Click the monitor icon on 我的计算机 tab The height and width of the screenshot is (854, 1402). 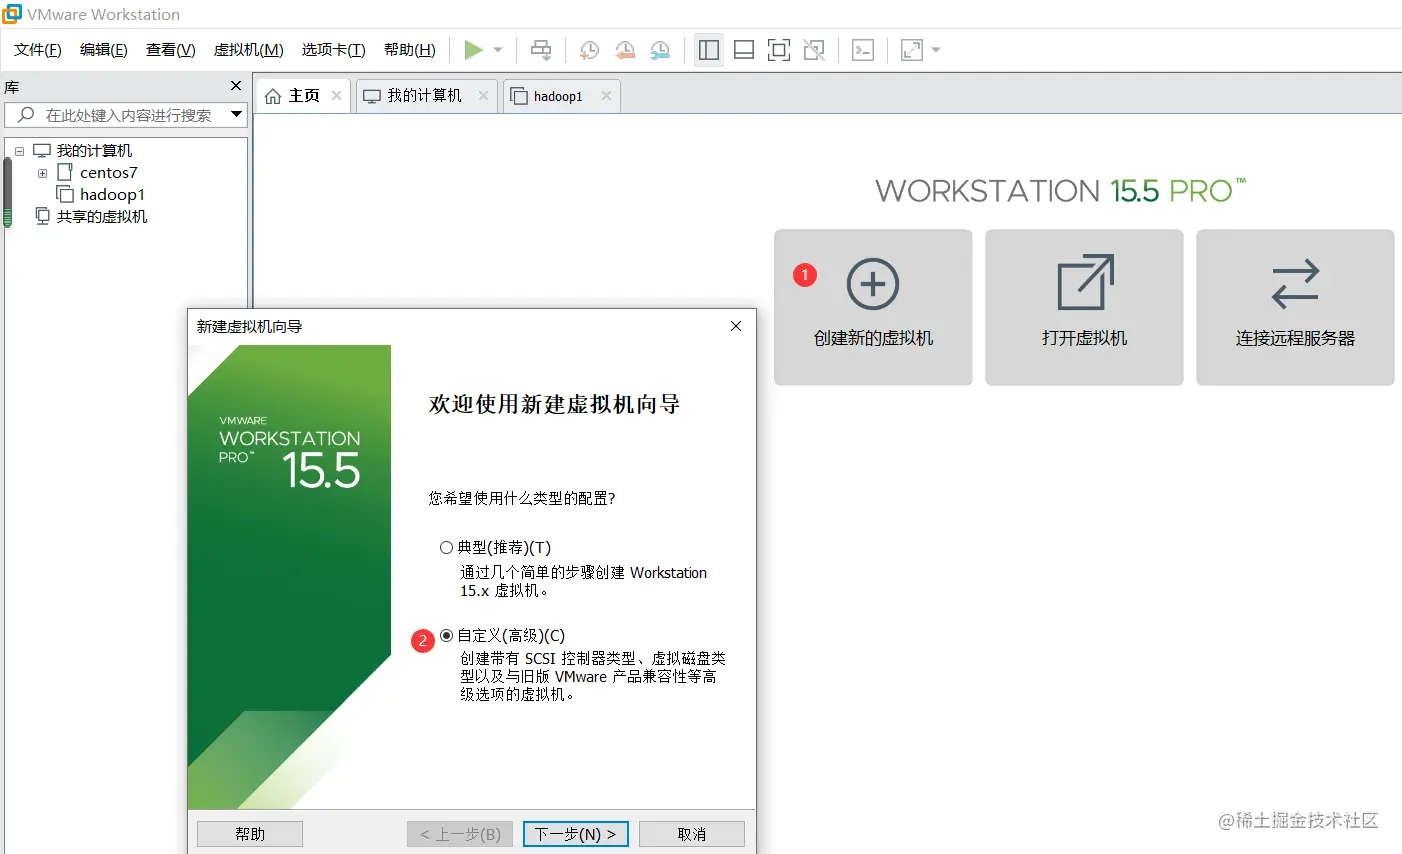pos(372,96)
